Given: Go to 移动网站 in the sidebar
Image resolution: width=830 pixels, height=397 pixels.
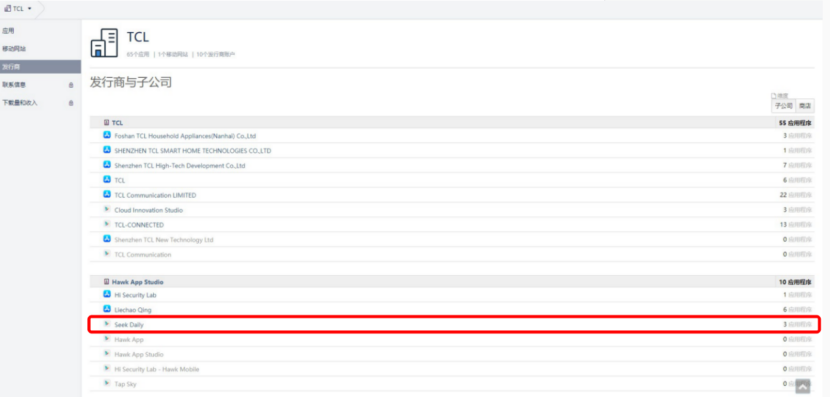Looking at the screenshot, I should tap(14, 49).
